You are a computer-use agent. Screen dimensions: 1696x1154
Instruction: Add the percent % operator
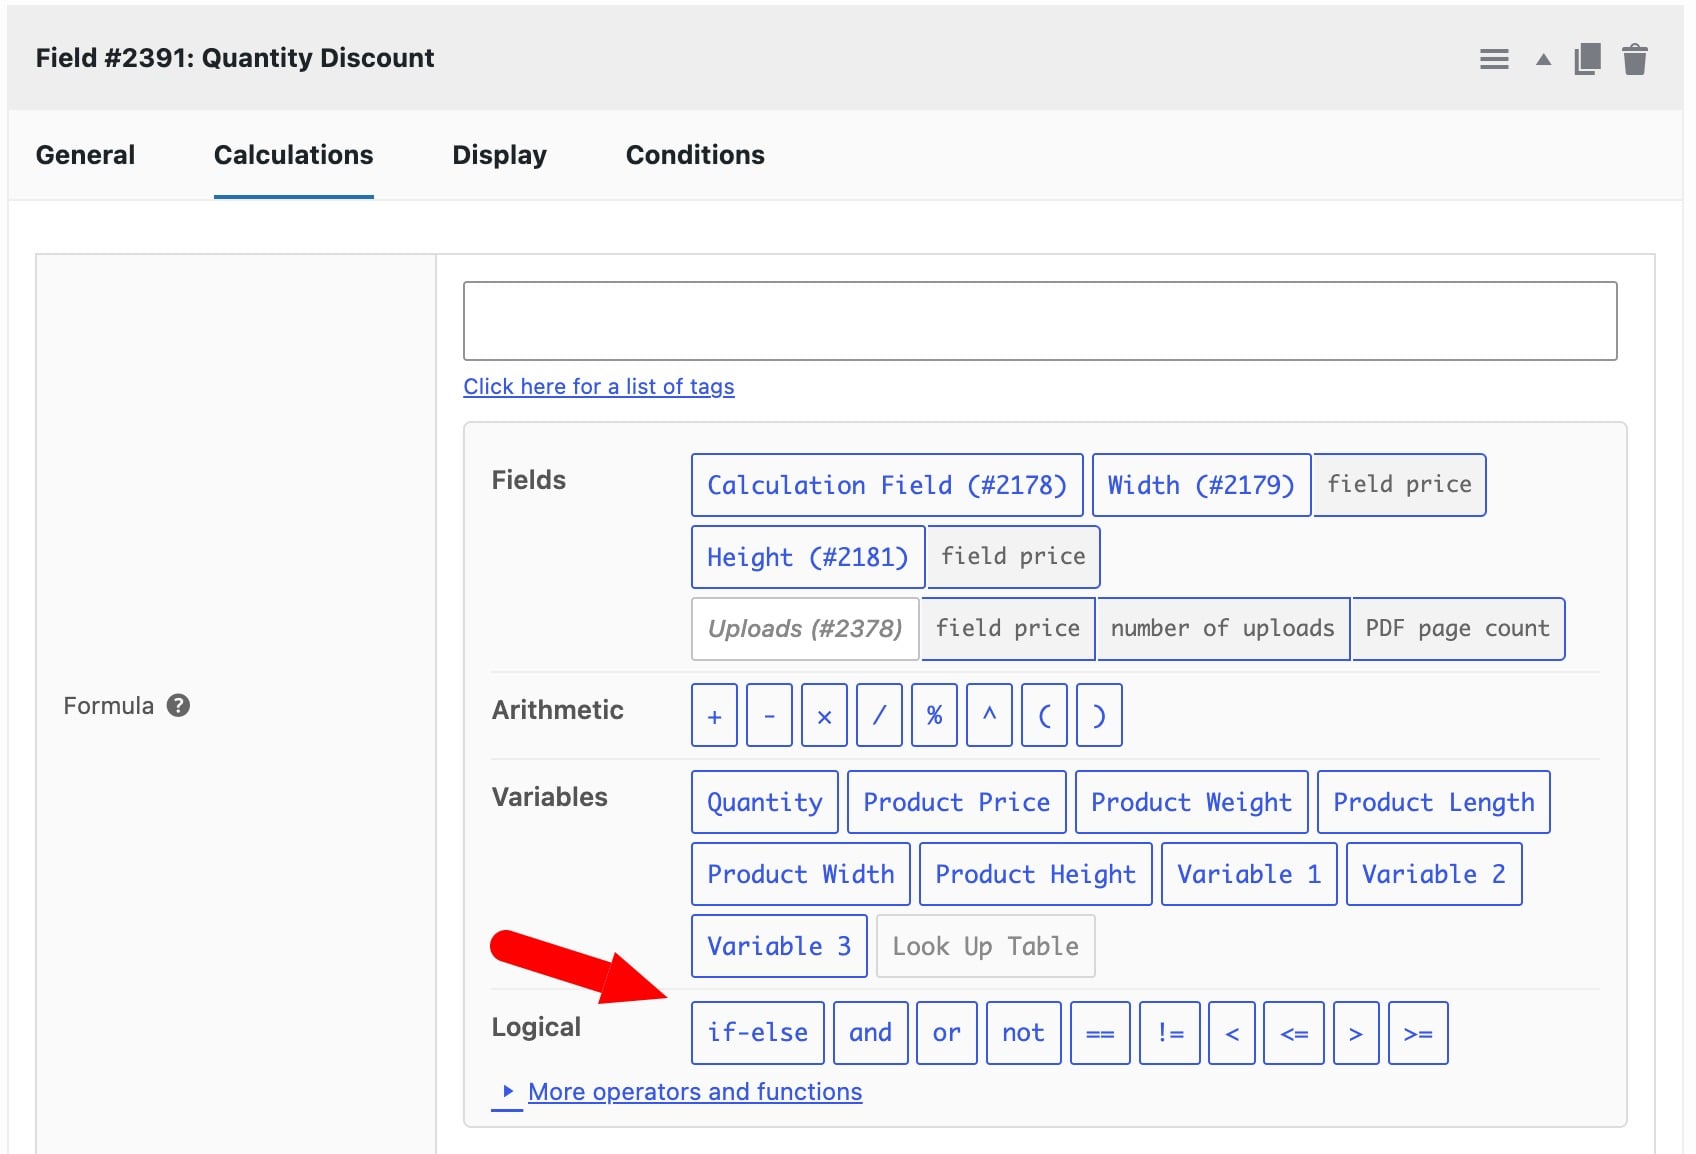(x=935, y=715)
